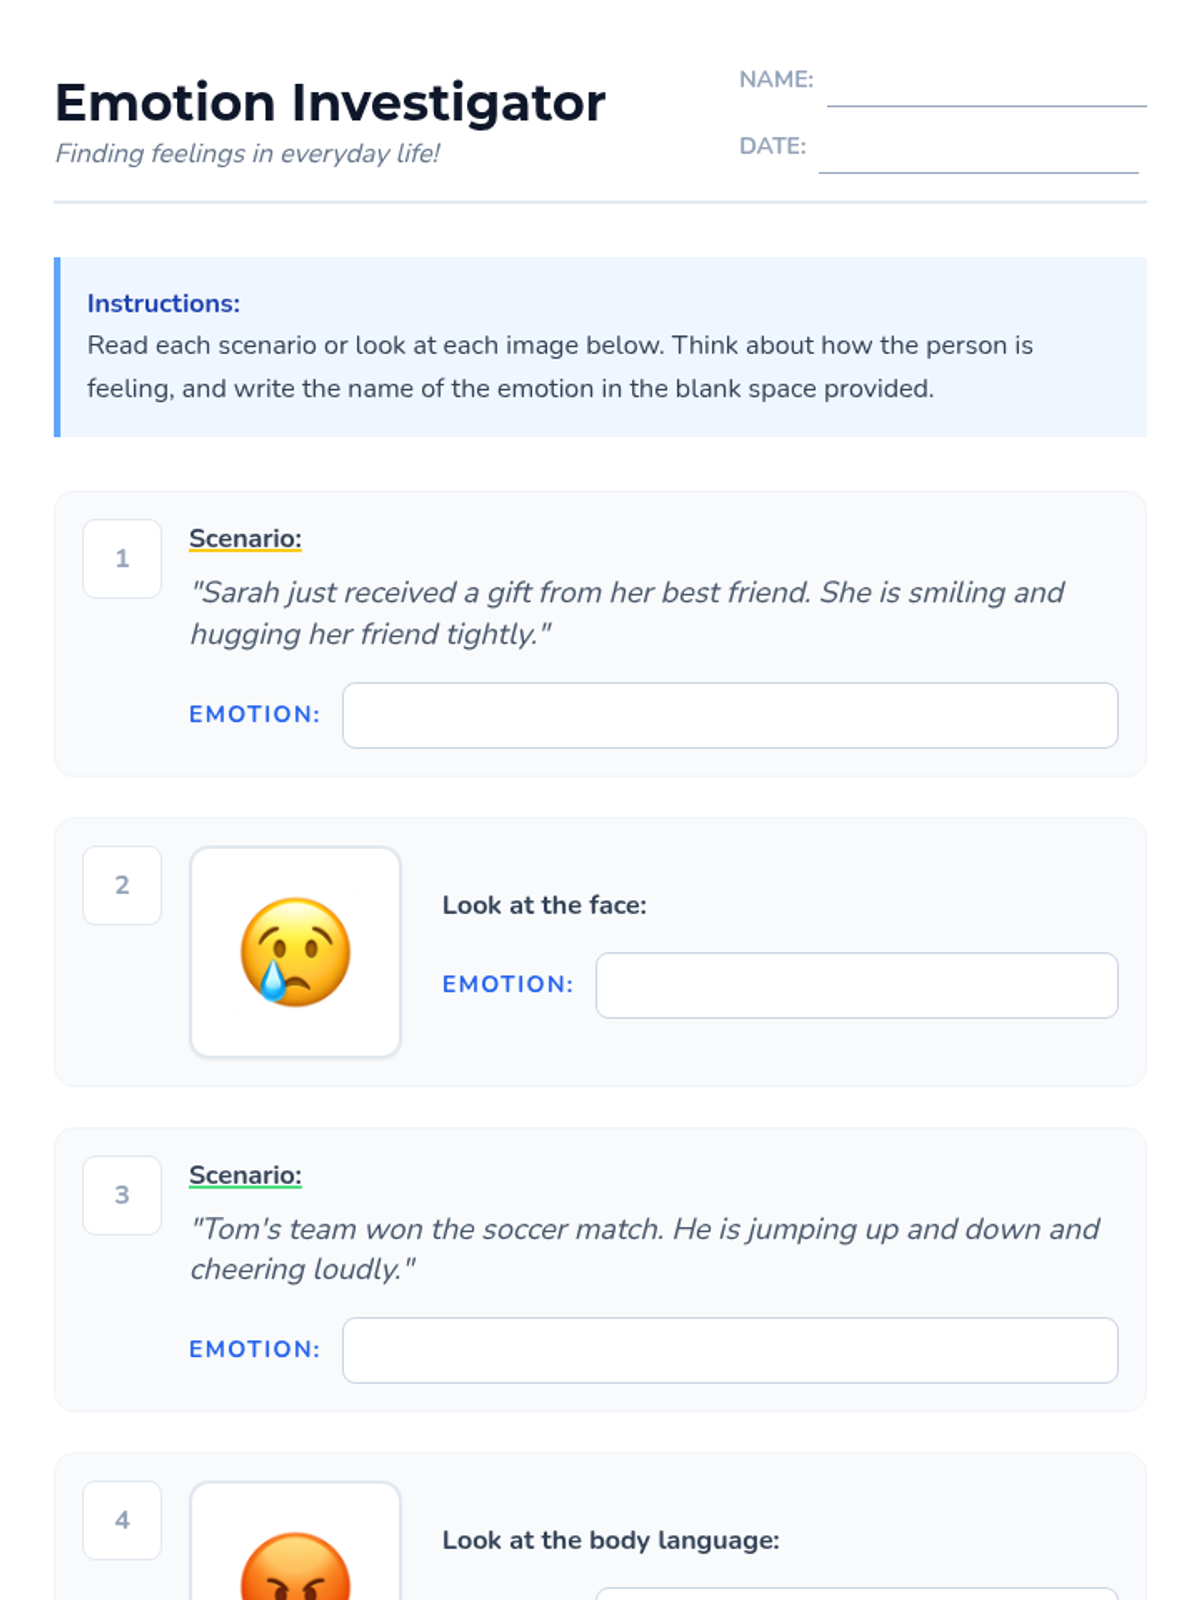Click the Instructions heading

(x=163, y=303)
